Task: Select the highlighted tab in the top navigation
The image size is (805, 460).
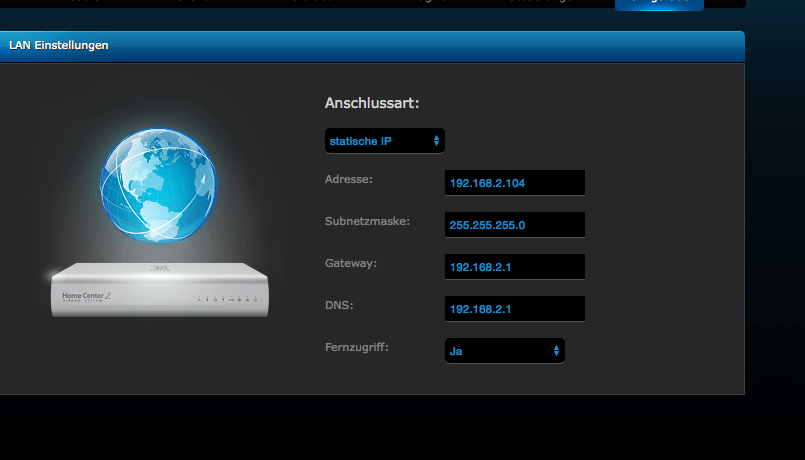Action: coord(659,4)
